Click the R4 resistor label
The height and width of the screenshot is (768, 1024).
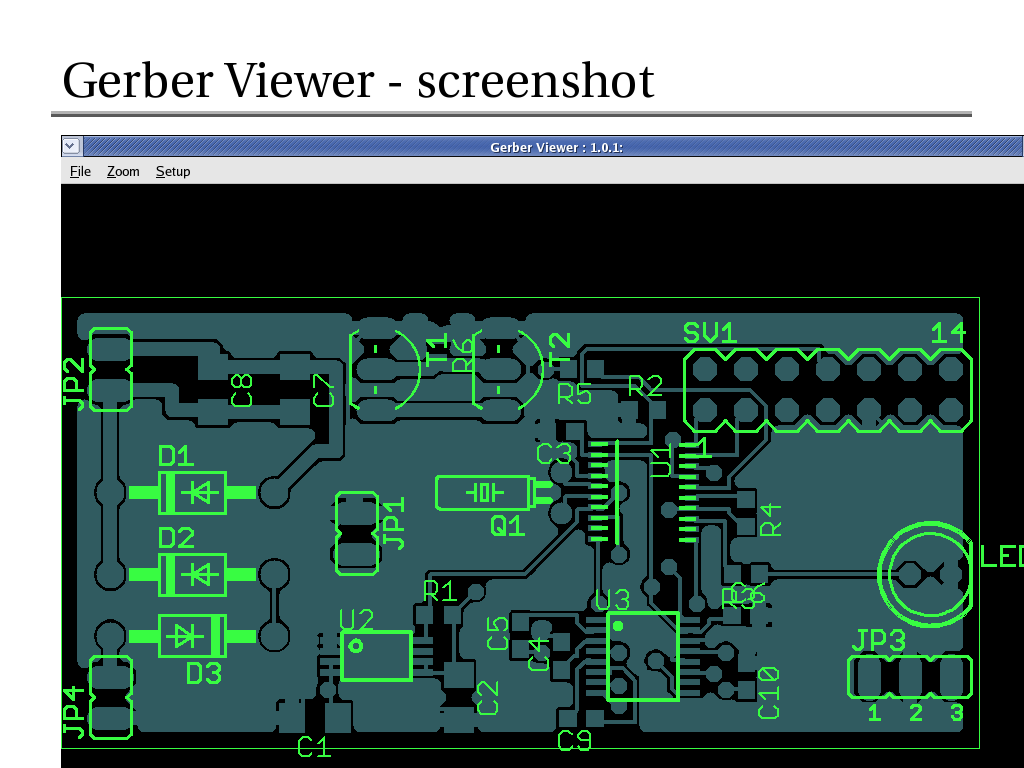771,520
